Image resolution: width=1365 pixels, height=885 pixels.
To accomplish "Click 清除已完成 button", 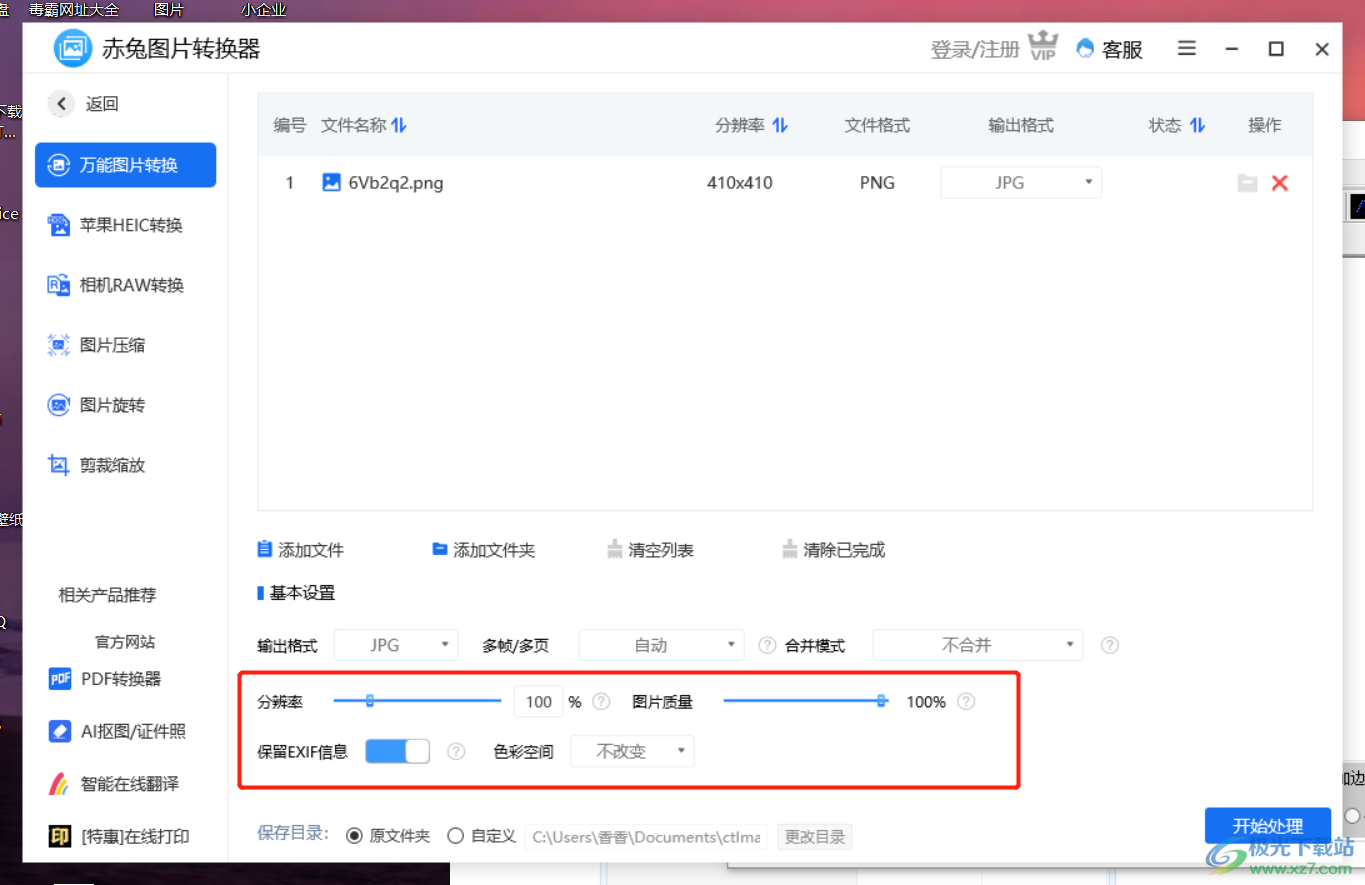I will coord(834,550).
